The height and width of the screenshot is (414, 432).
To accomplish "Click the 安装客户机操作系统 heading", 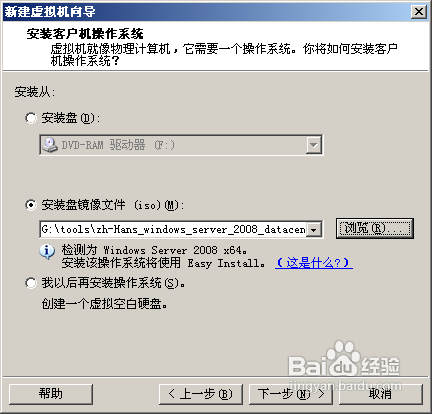I will [85, 34].
